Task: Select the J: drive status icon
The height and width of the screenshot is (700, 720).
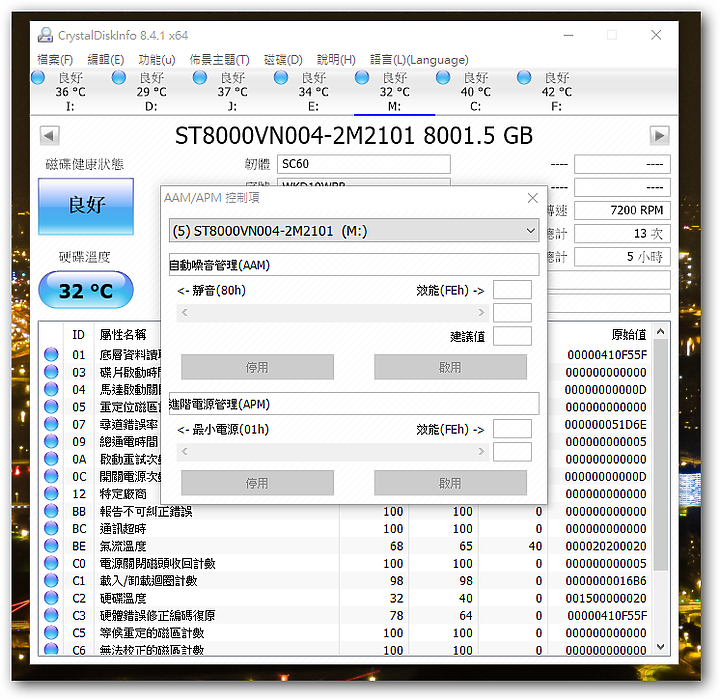Action: point(200,78)
